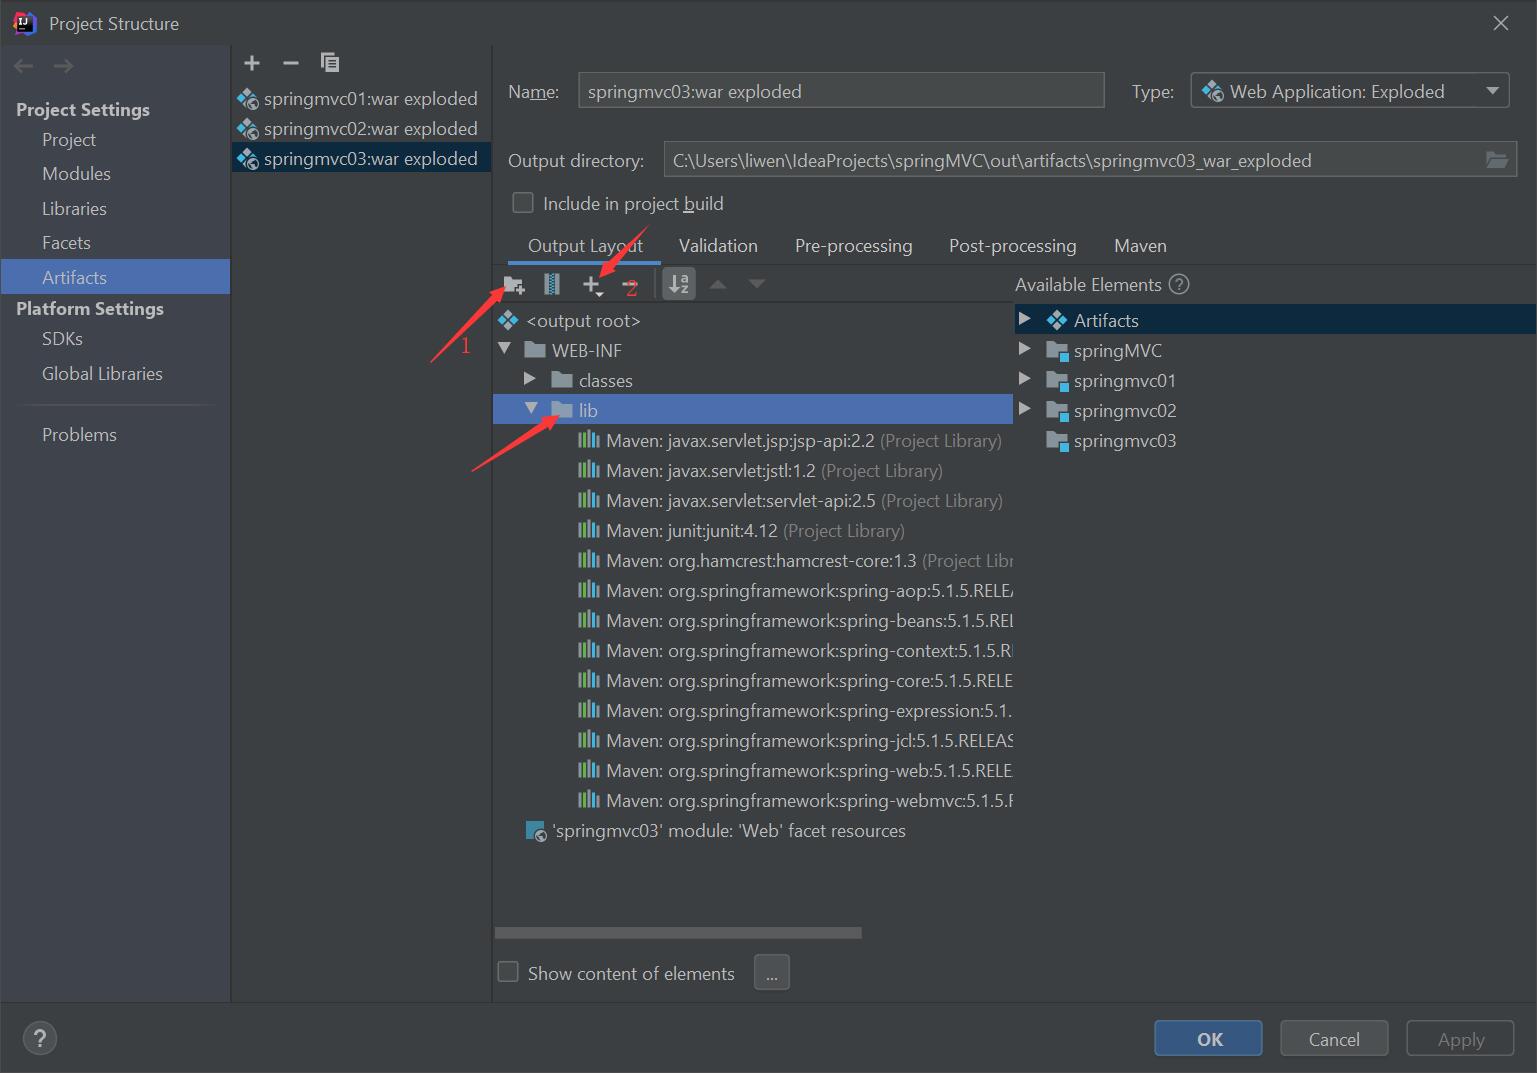1537x1073 pixels.
Task: Open SDKs platform settings
Action: click(62, 339)
